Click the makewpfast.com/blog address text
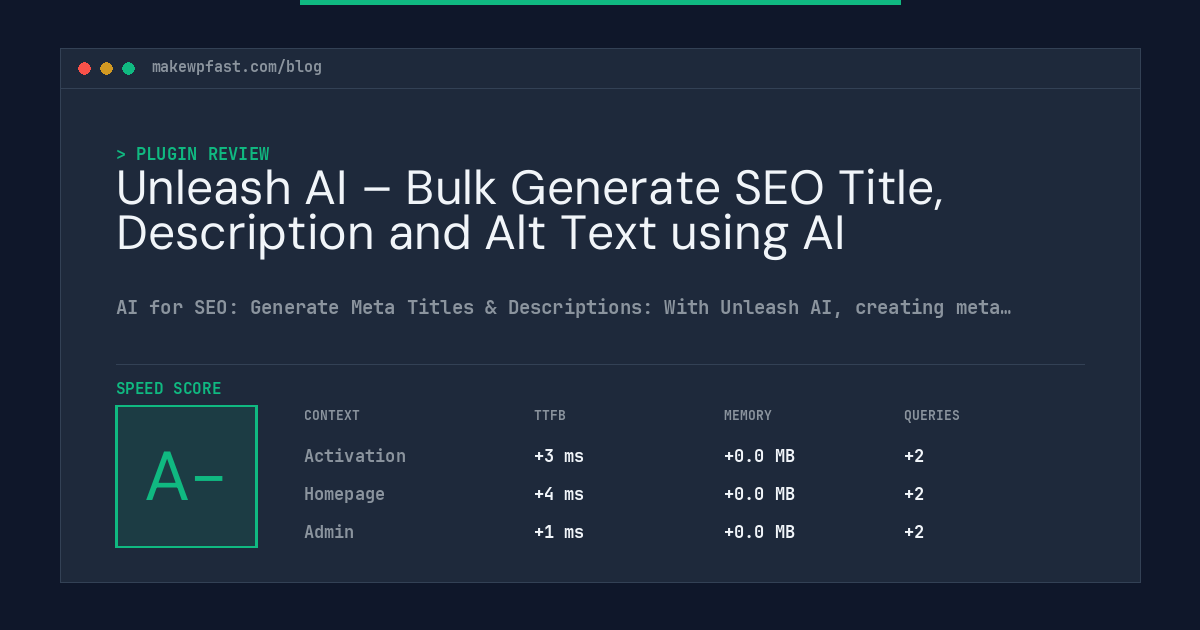The image size is (1200, 630). (237, 67)
